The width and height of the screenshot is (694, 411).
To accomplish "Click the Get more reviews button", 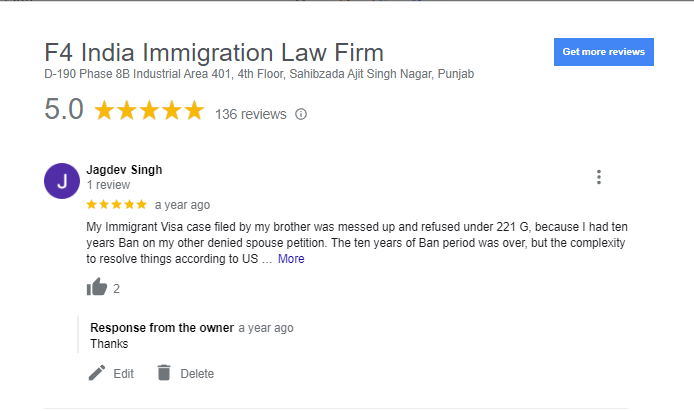I will [x=603, y=52].
